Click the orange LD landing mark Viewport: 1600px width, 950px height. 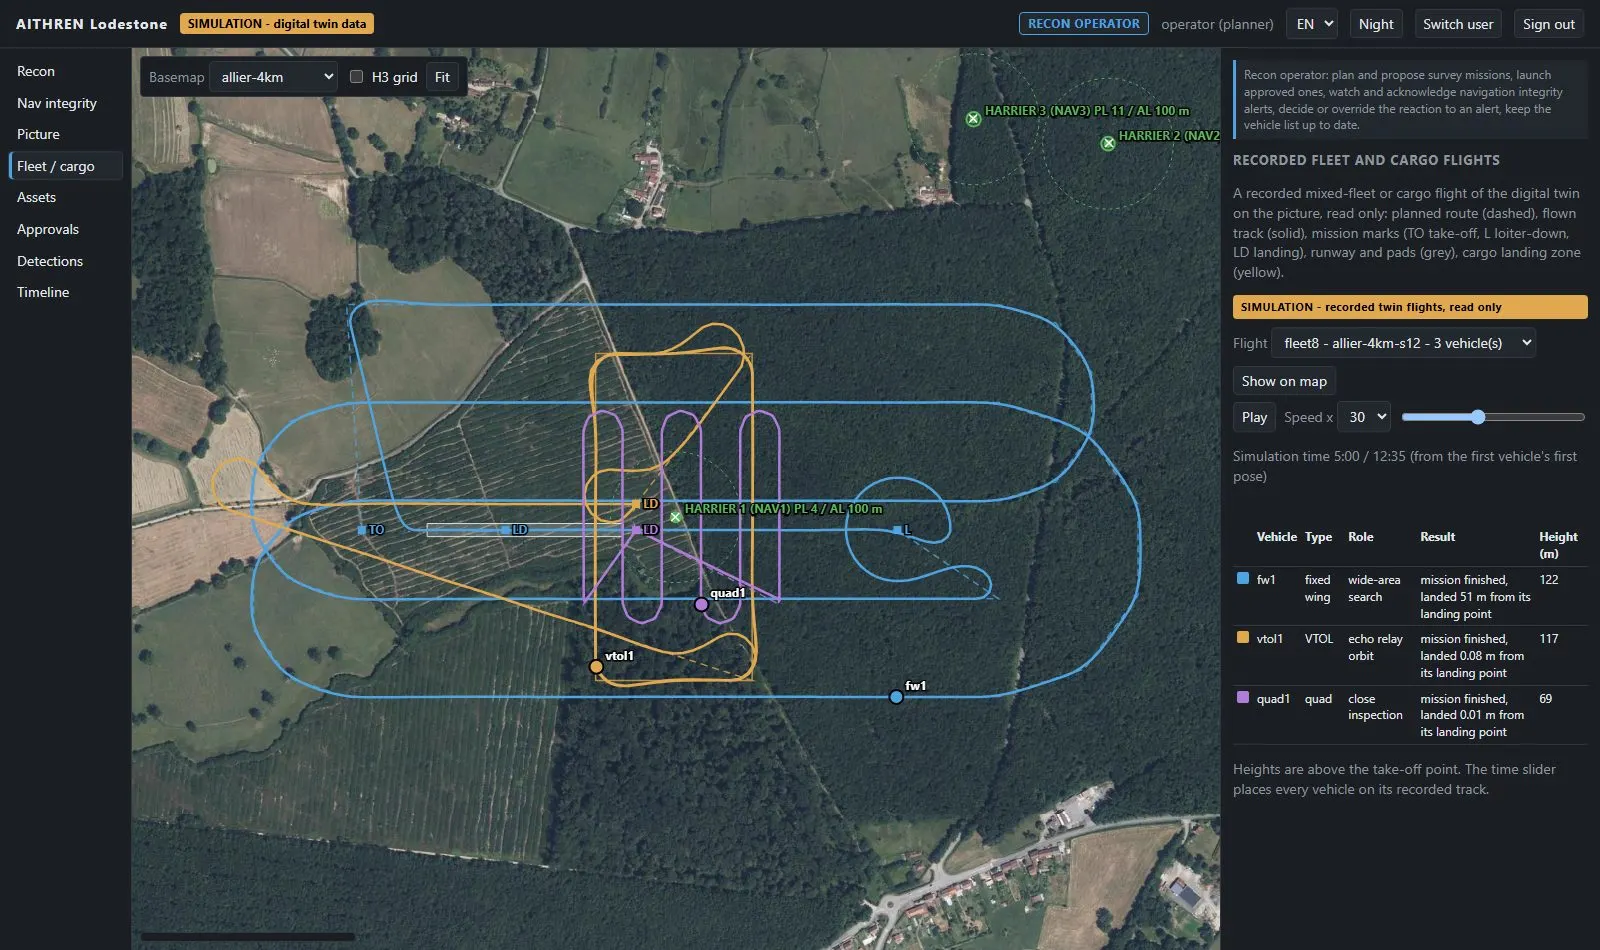(635, 504)
